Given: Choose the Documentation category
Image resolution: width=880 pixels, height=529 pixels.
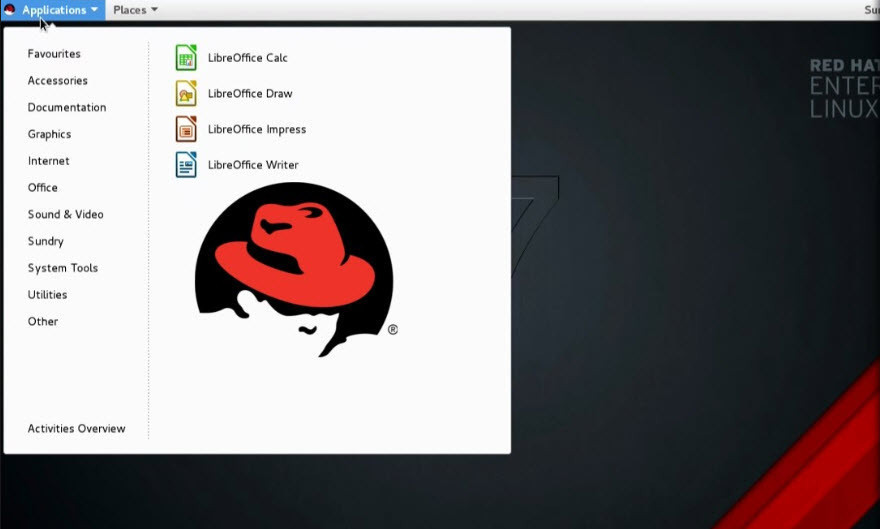Looking at the screenshot, I should point(66,108).
